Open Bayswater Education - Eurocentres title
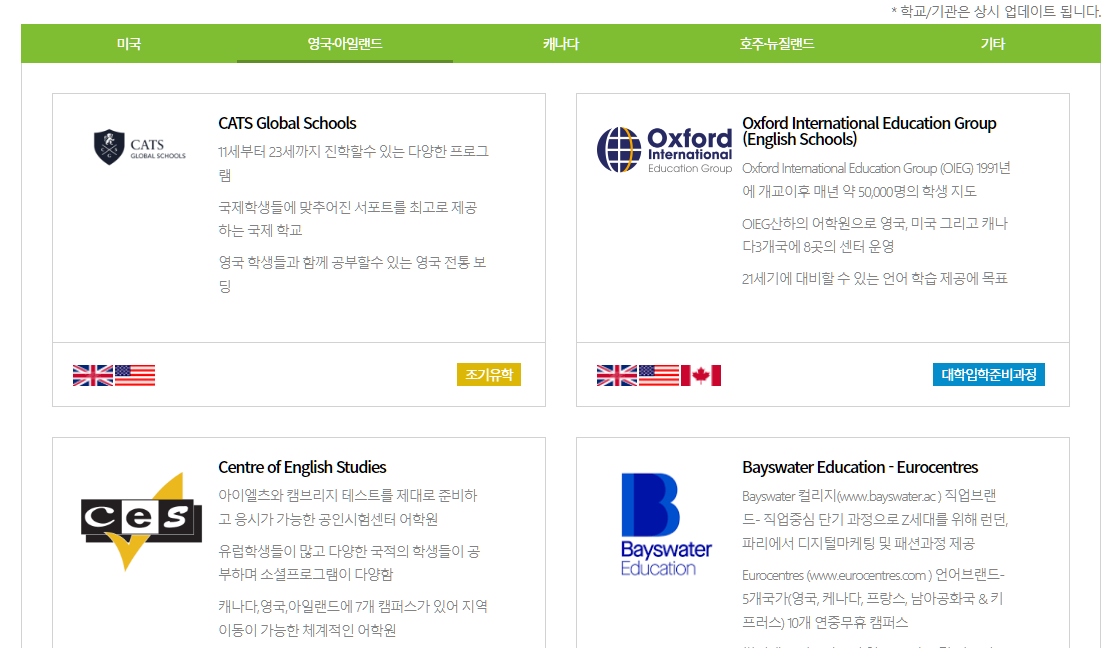 860,467
